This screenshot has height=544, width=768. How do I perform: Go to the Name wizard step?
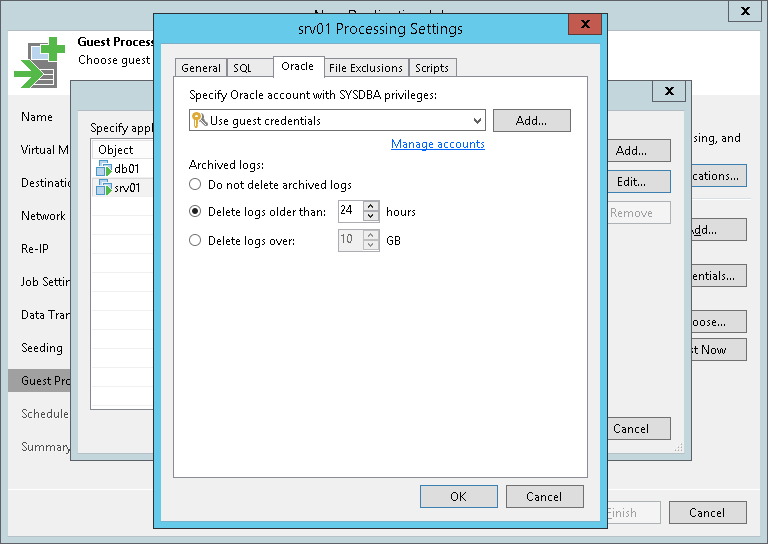coord(37,117)
